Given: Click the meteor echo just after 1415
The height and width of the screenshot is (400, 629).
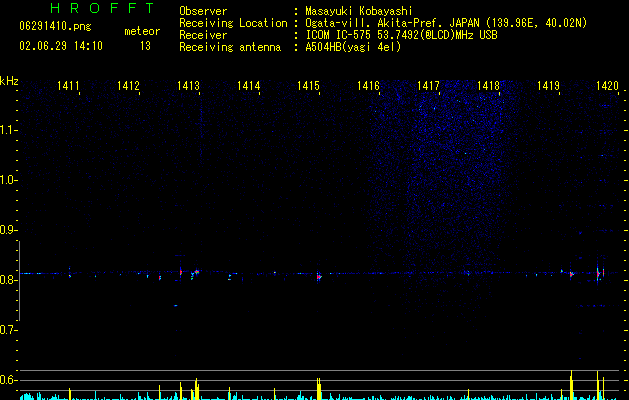Looking at the screenshot, I should tap(319, 276).
